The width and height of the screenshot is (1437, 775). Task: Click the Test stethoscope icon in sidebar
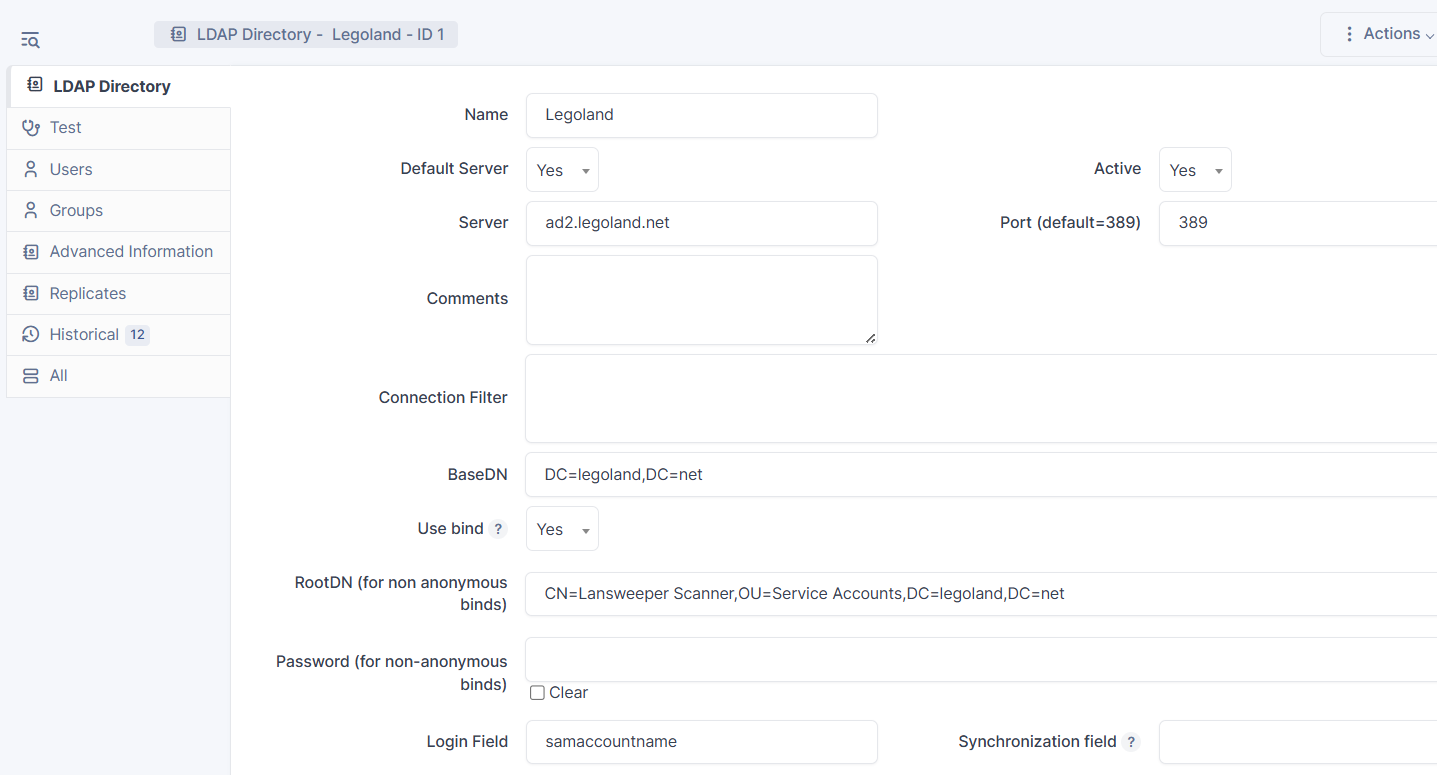coord(31,128)
